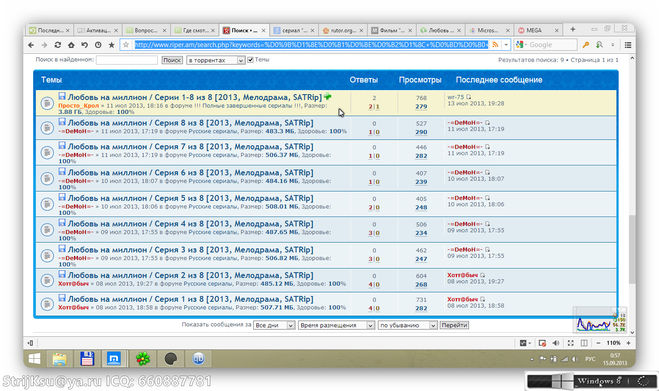Click the undo arrow toolbar icon
Image resolution: width=659 pixels, height=391 pixels.
[84, 45]
